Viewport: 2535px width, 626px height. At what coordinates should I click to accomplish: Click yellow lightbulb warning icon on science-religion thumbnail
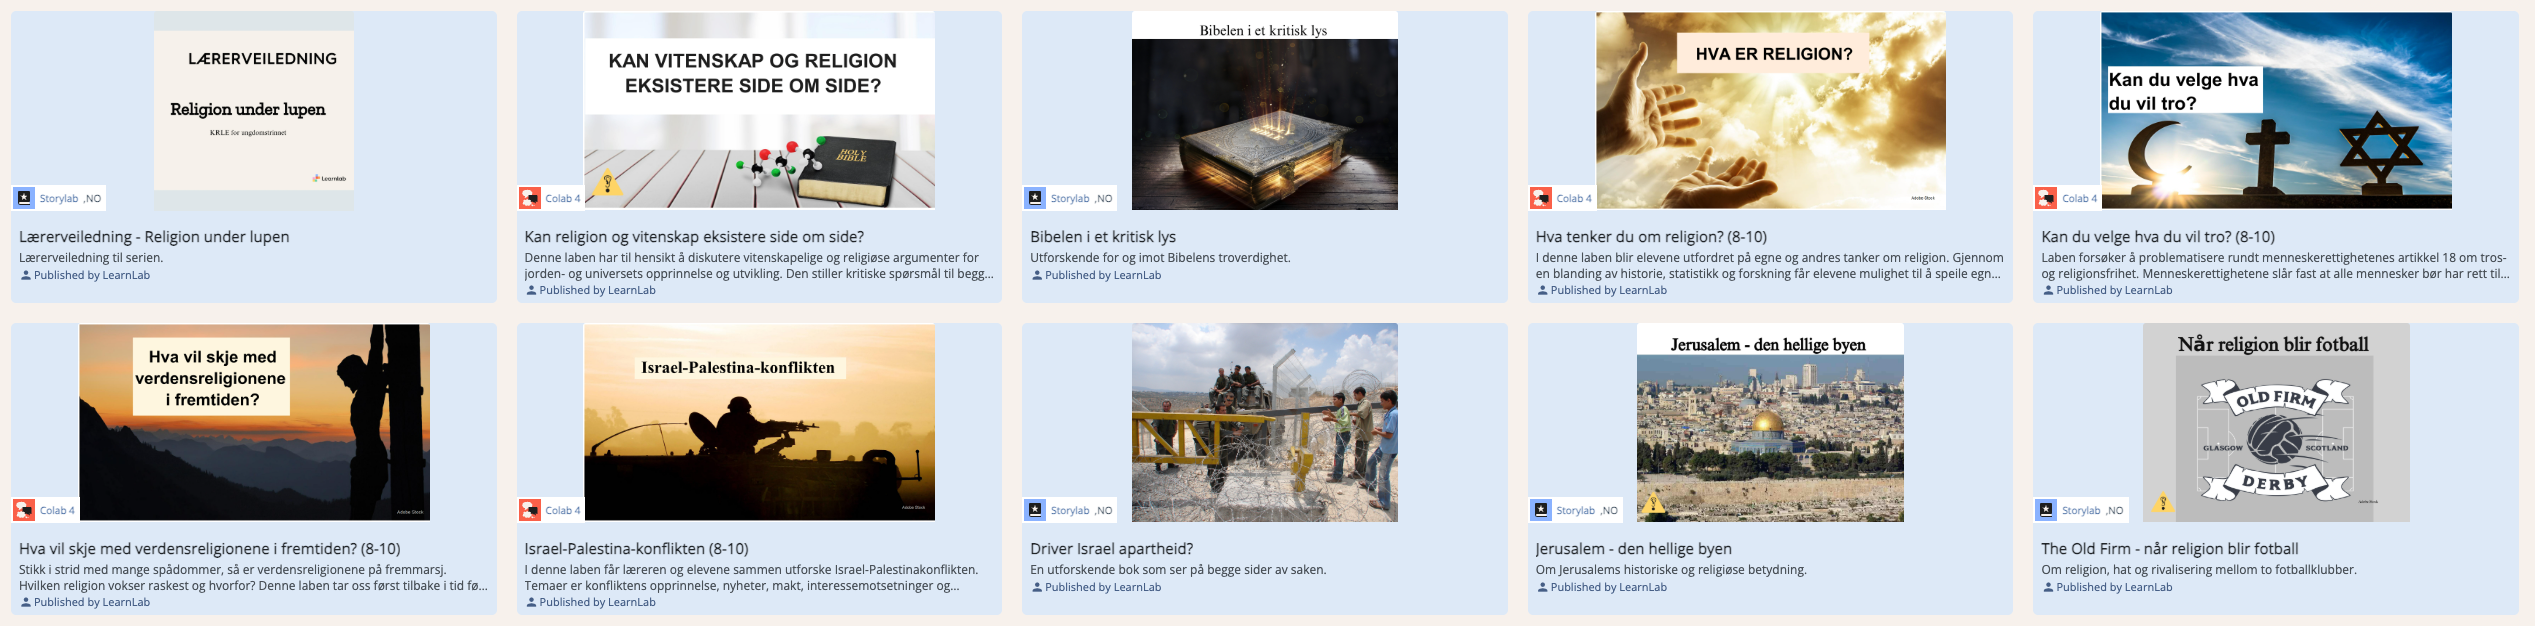click(607, 184)
